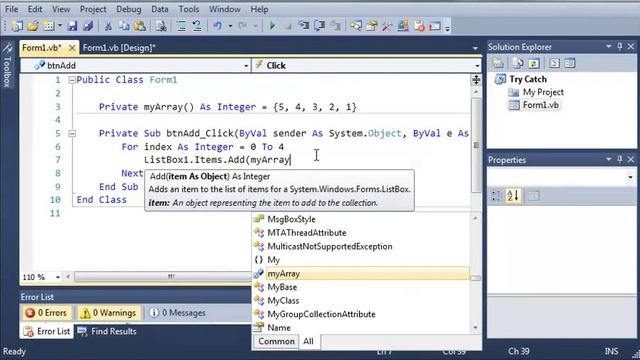640x360 pixels.
Task: Collapse the btnAdd_Click Sub region
Action: tap(72, 133)
